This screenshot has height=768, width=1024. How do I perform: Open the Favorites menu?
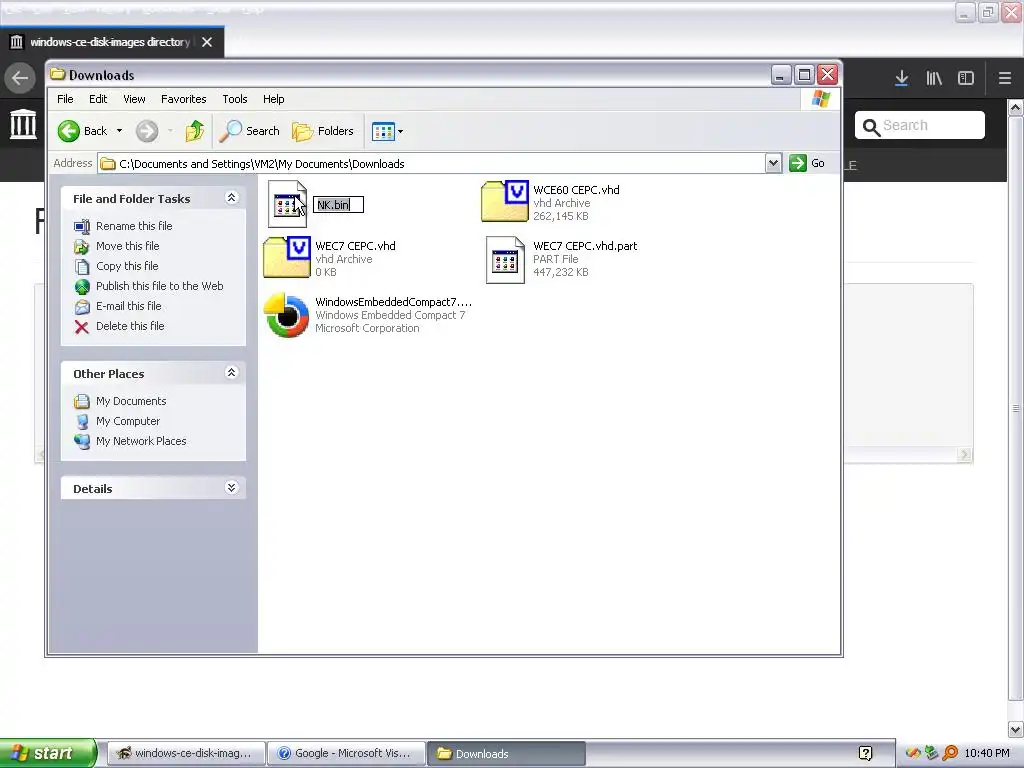pyautogui.click(x=184, y=99)
